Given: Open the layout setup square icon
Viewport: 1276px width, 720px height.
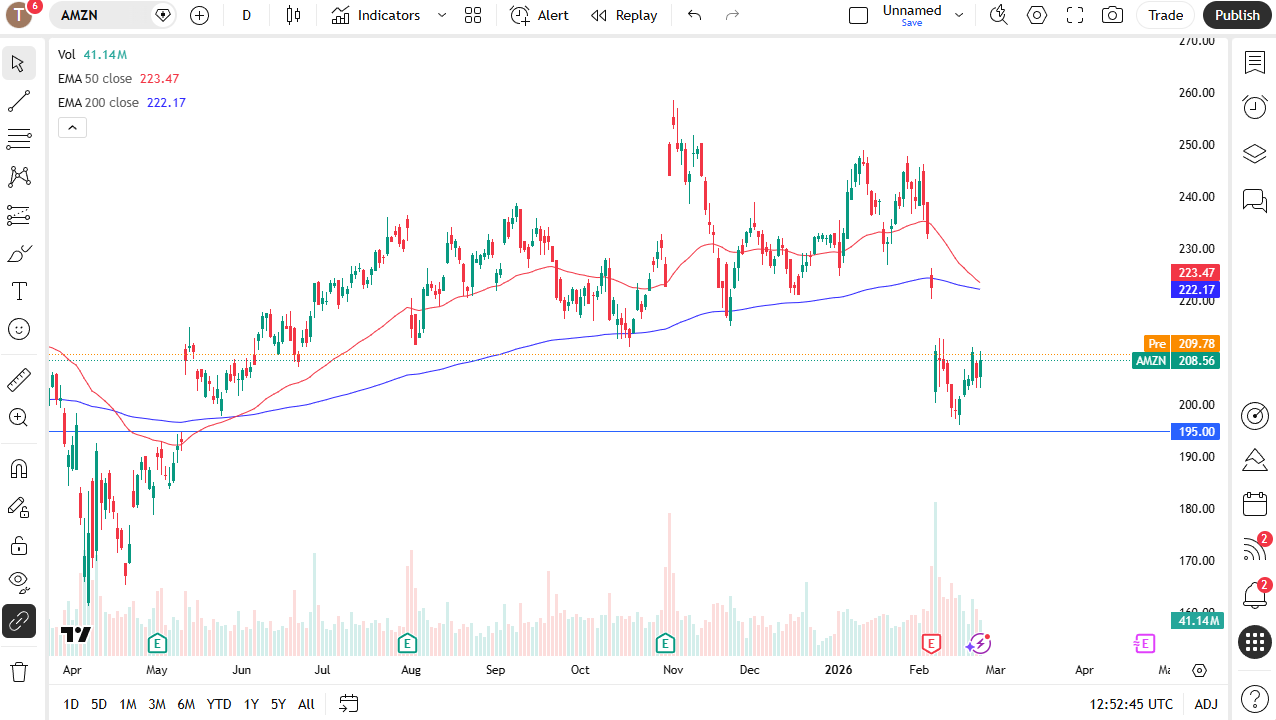Looking at the screenshot, I should 858,15.
